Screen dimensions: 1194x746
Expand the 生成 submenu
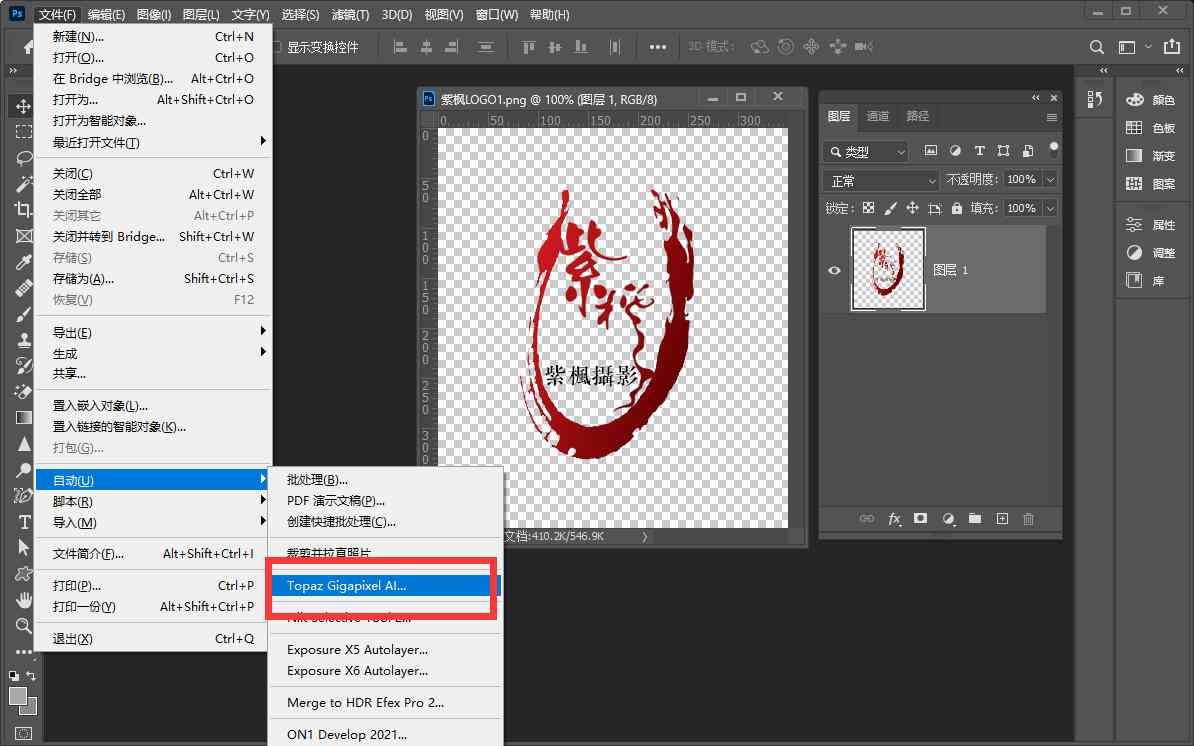coord(154,353)
